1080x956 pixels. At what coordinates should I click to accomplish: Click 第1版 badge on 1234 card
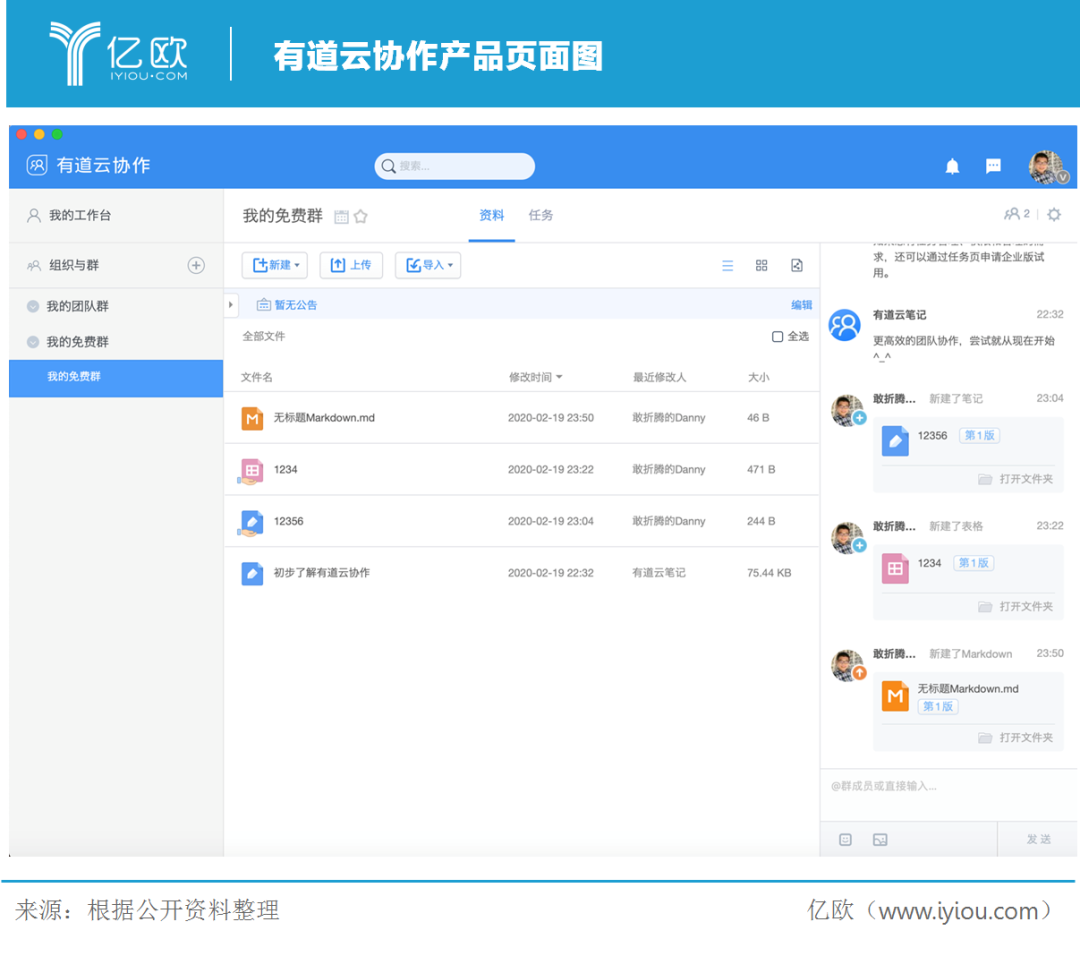pos(973,563)
